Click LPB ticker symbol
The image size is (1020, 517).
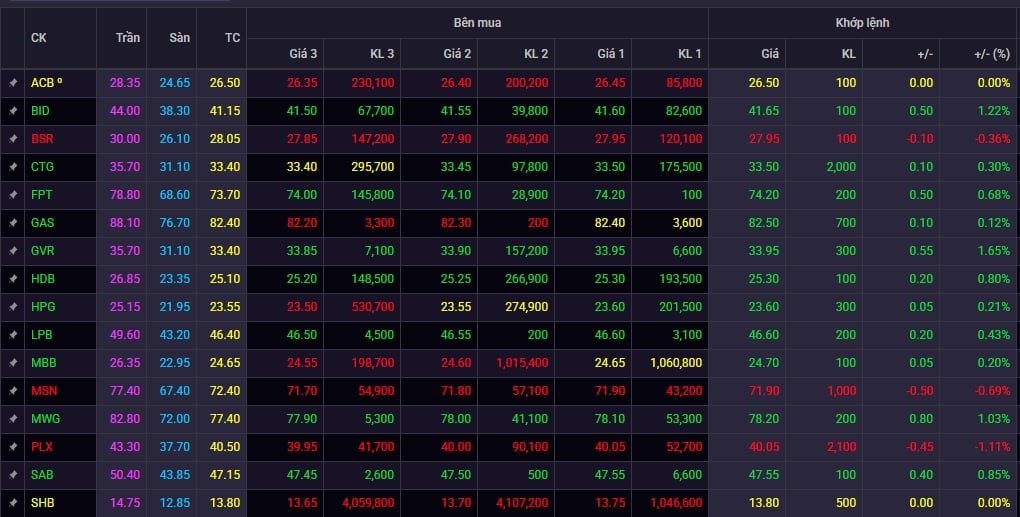coord(42,334)
